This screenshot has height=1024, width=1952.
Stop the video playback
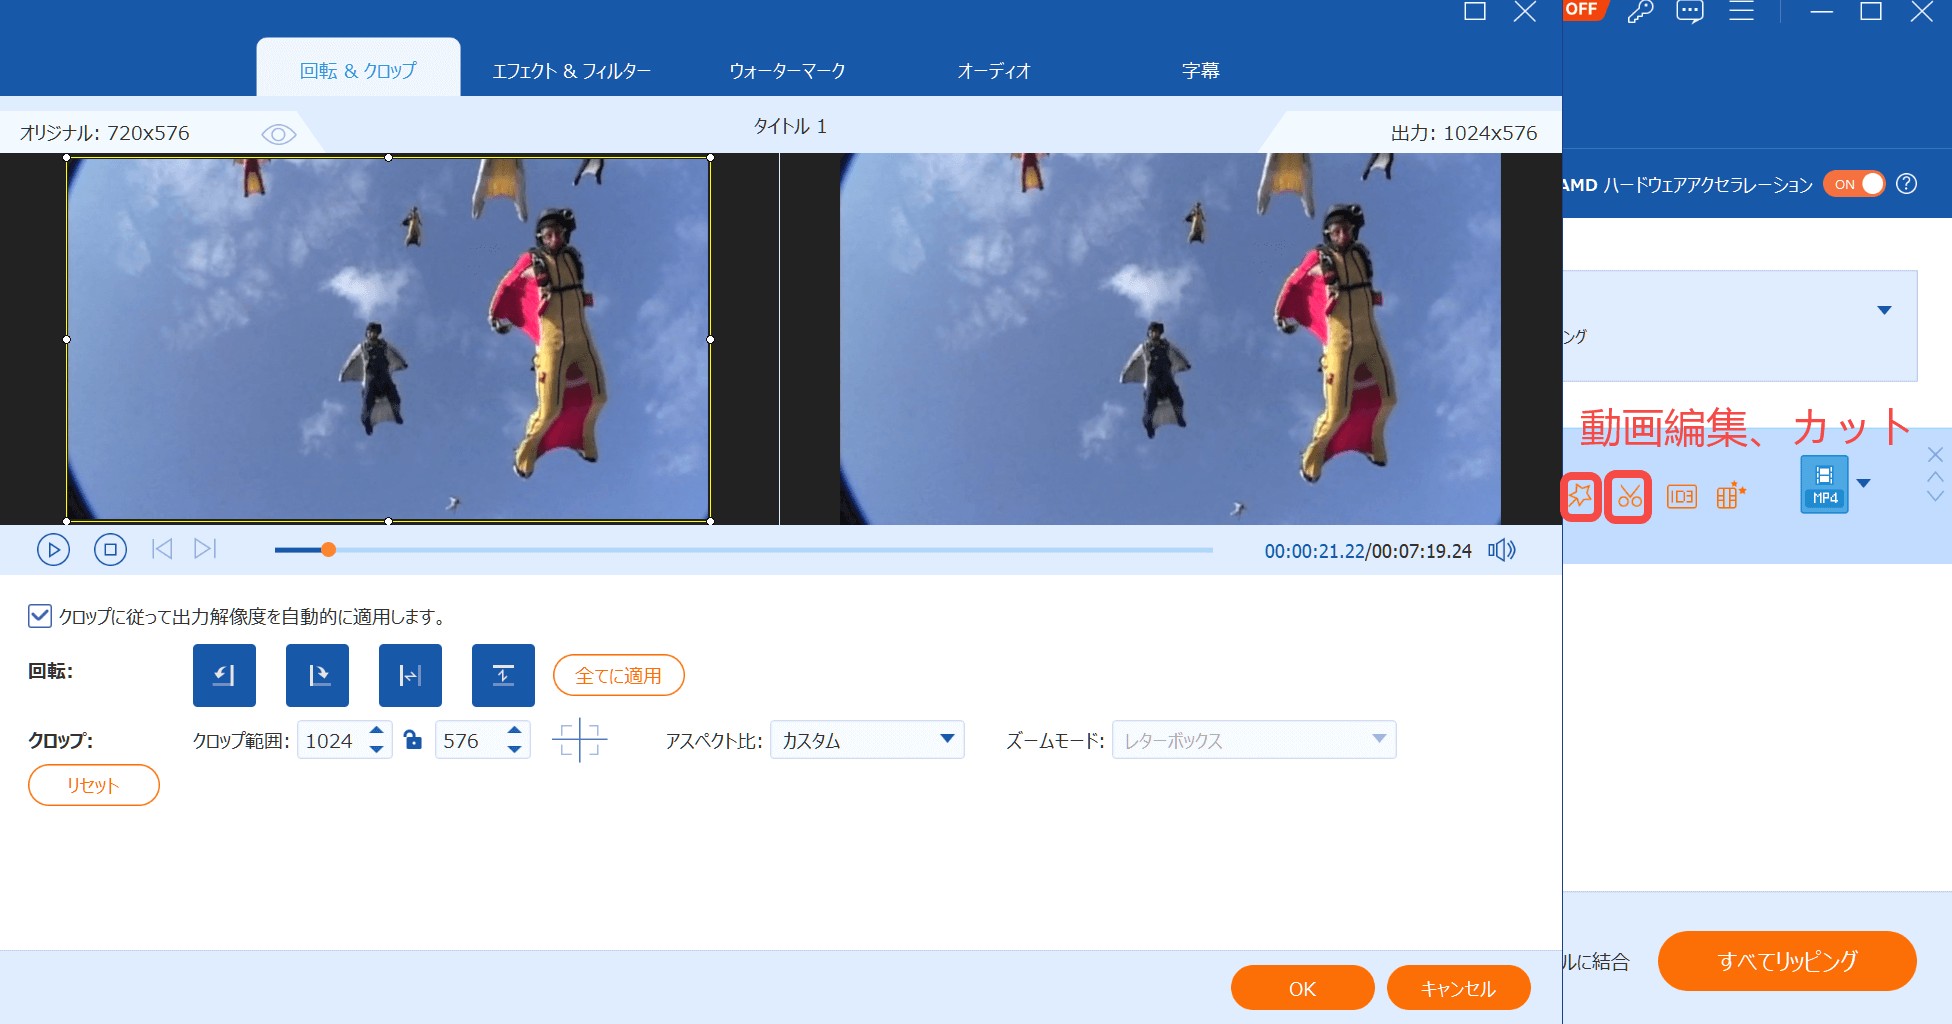(110, 549)
